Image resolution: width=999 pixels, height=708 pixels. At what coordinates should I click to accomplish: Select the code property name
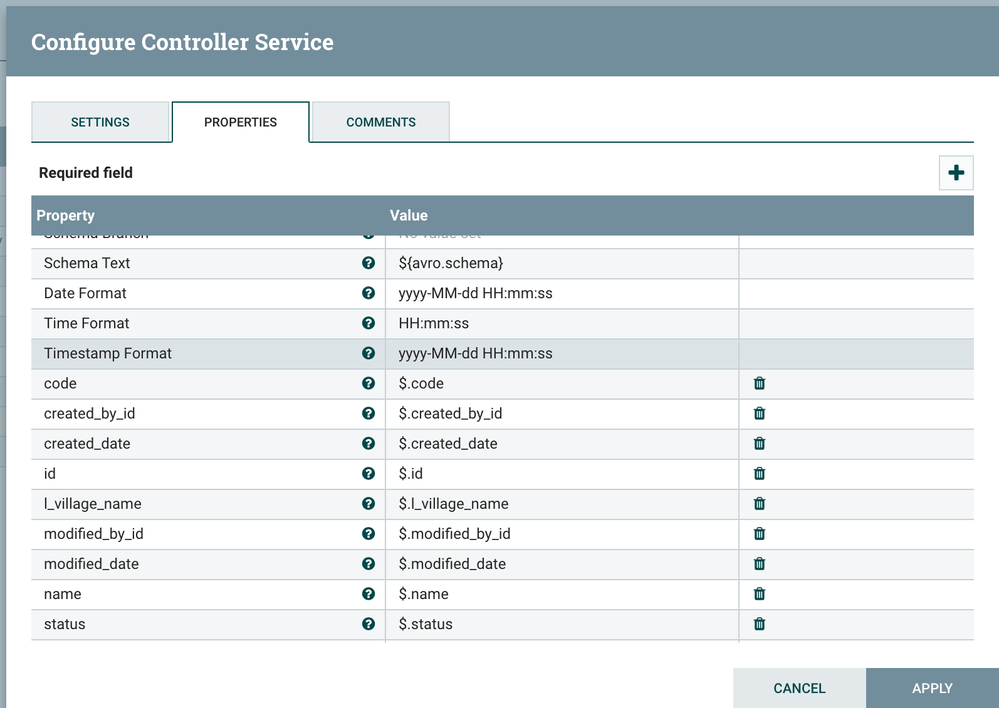click(60, 383)
